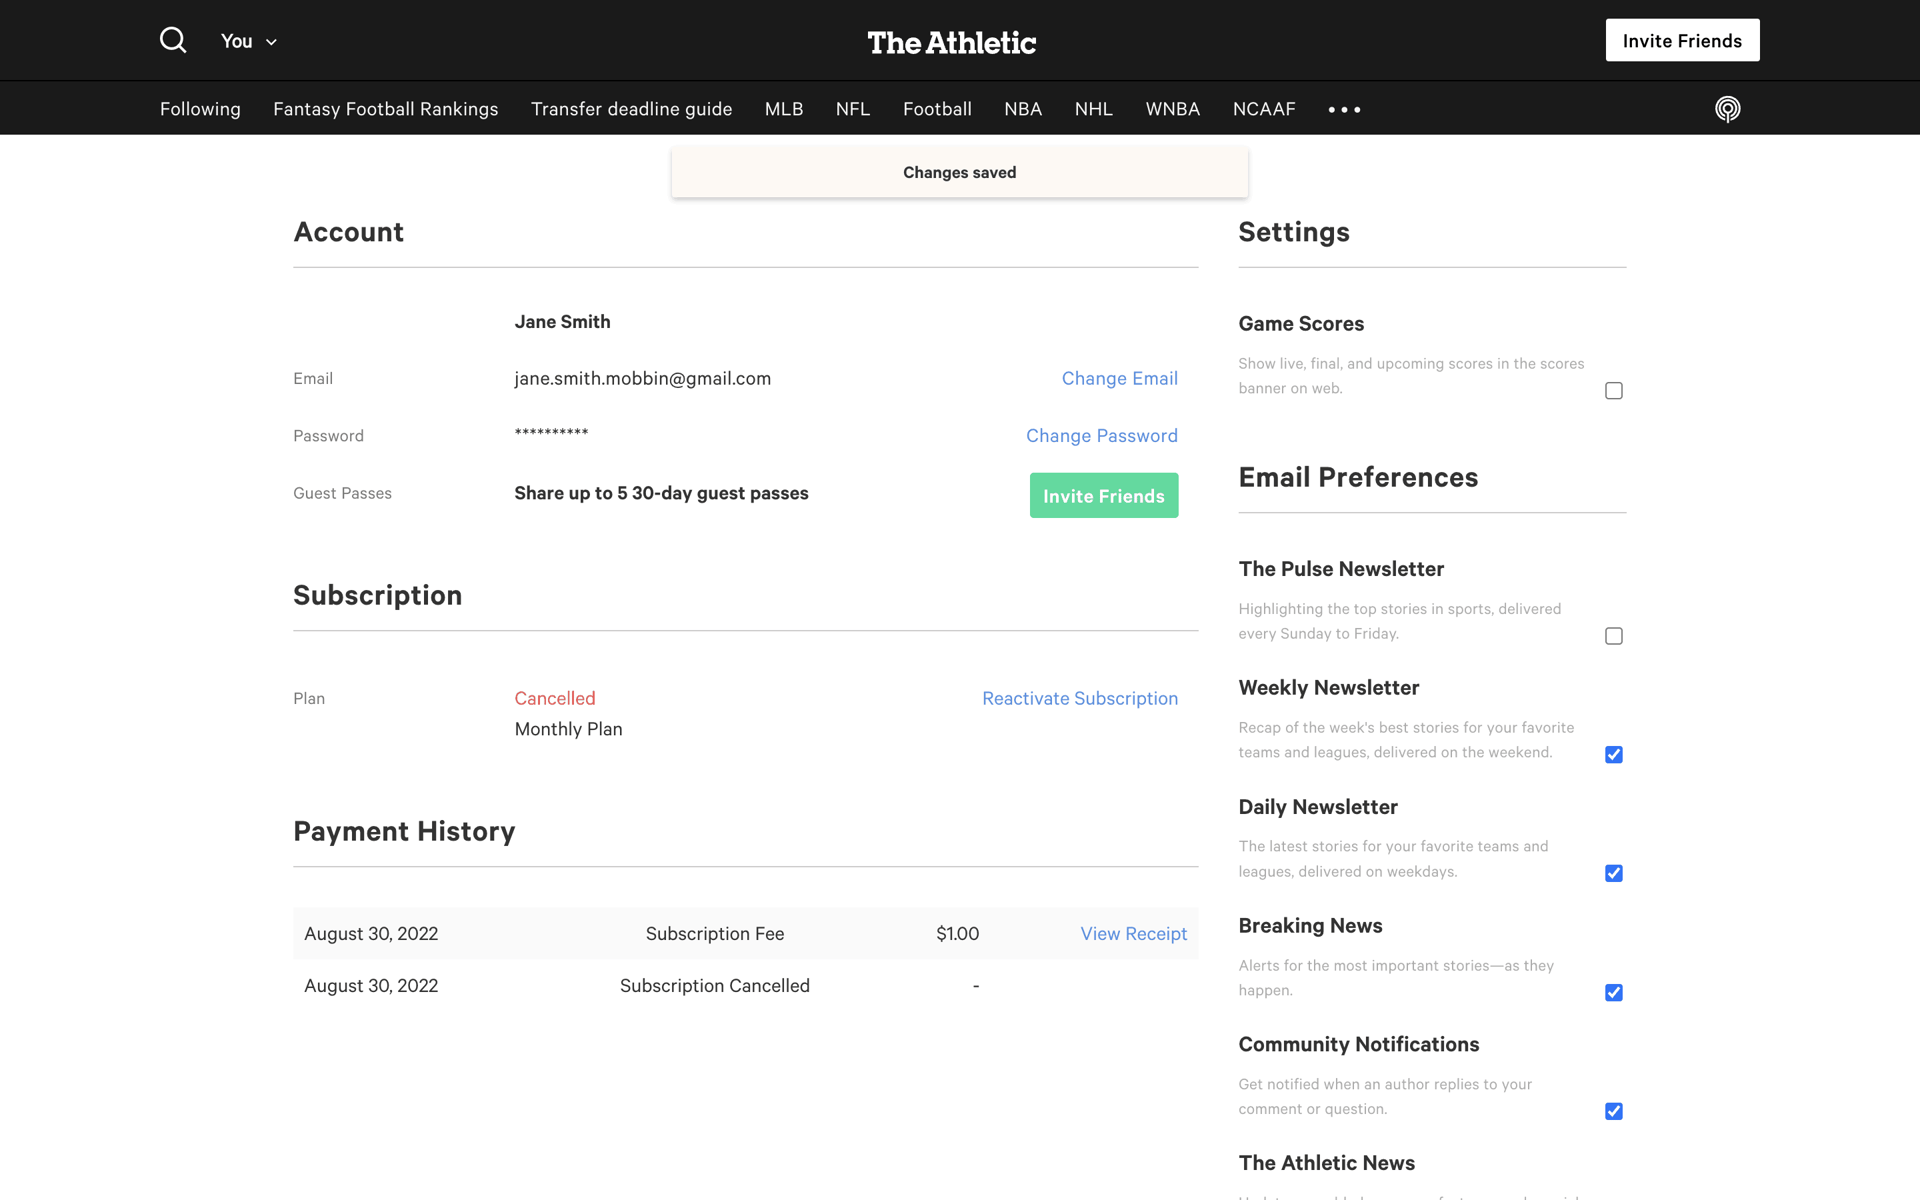Click the Subscription Cancelled row label
Image resolution: width=1920 pixels, height=1200 pixels.
714,985
